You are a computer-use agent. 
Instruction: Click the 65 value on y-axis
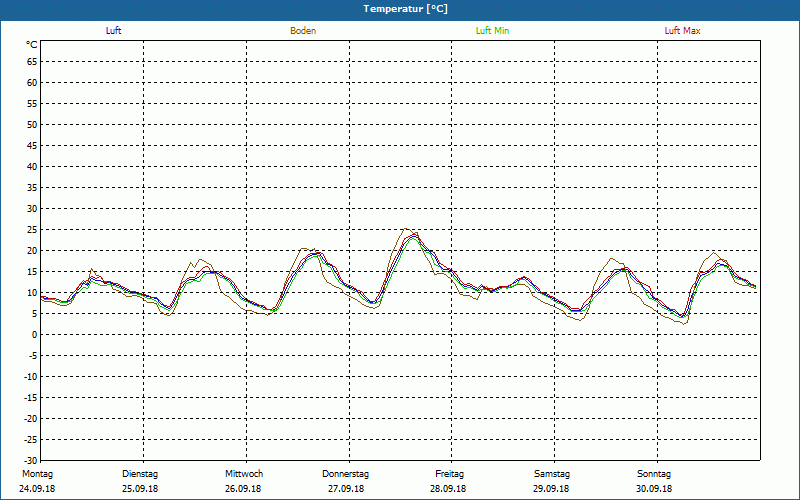tap(32, 62)
